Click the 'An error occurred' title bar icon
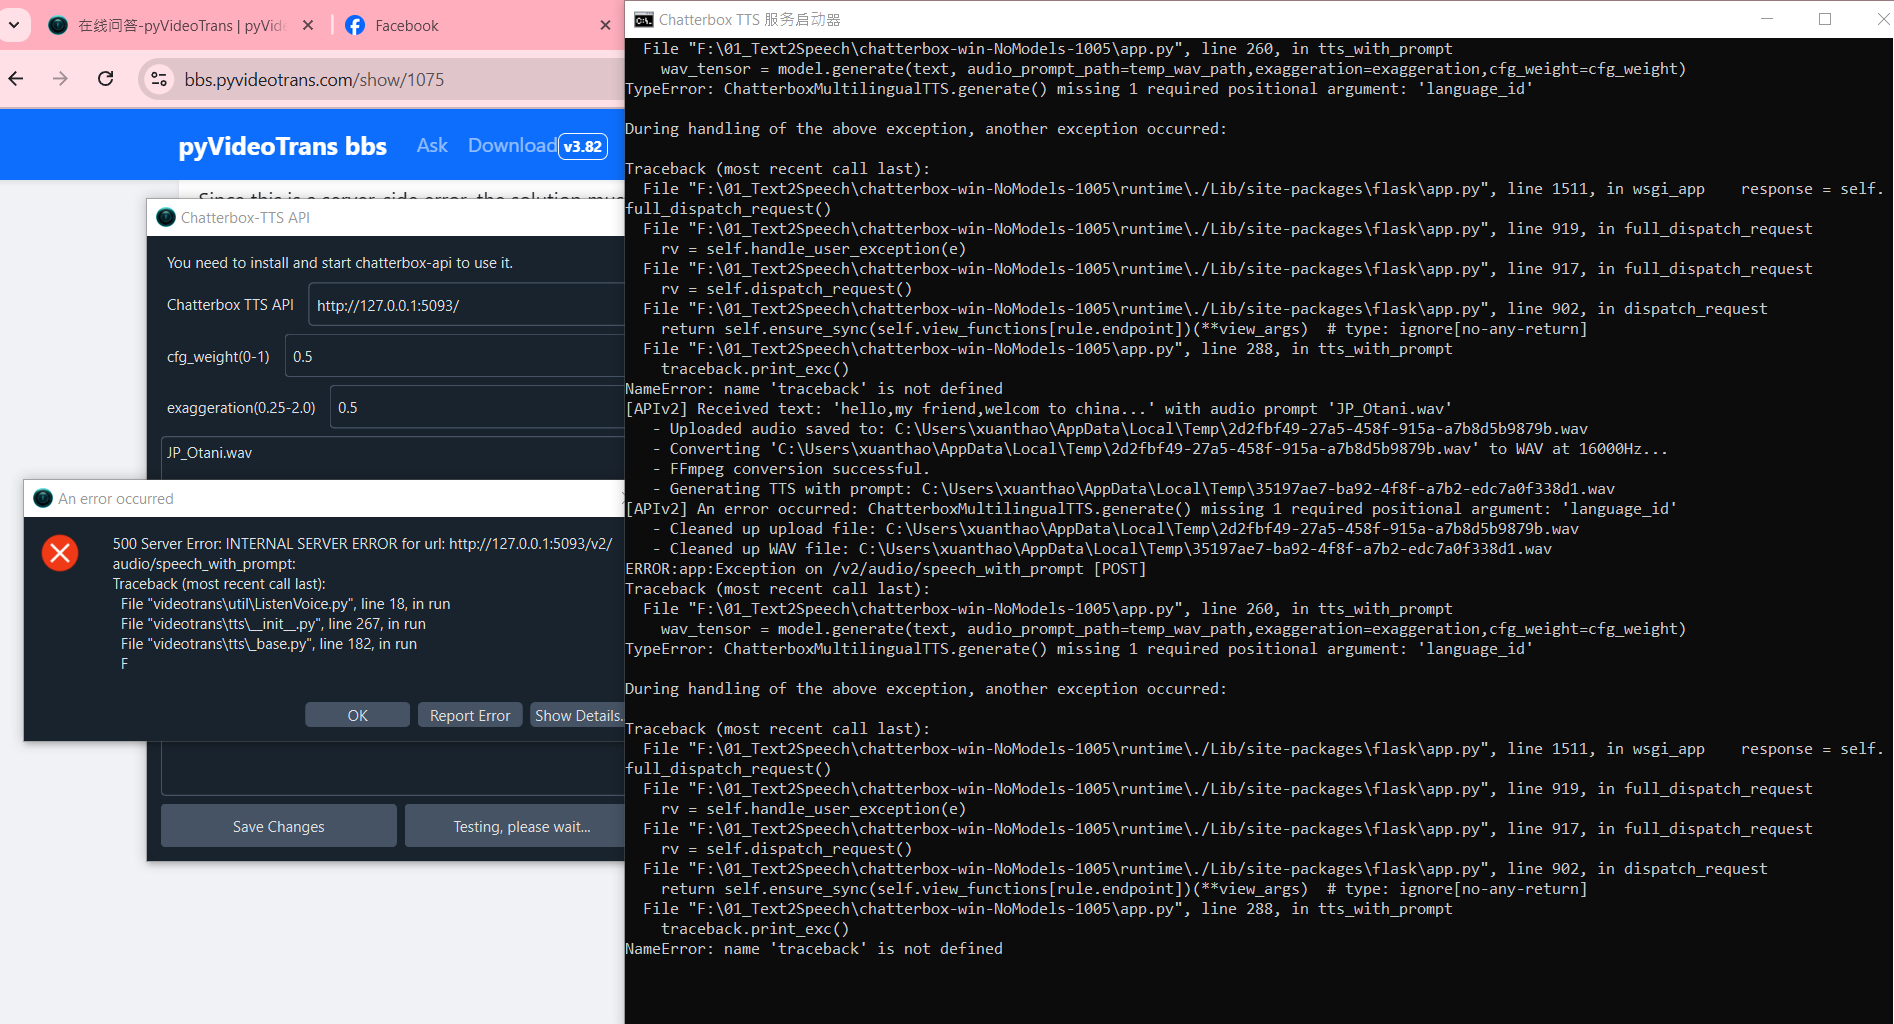The image size is (1894, 1024). point(43,499)
